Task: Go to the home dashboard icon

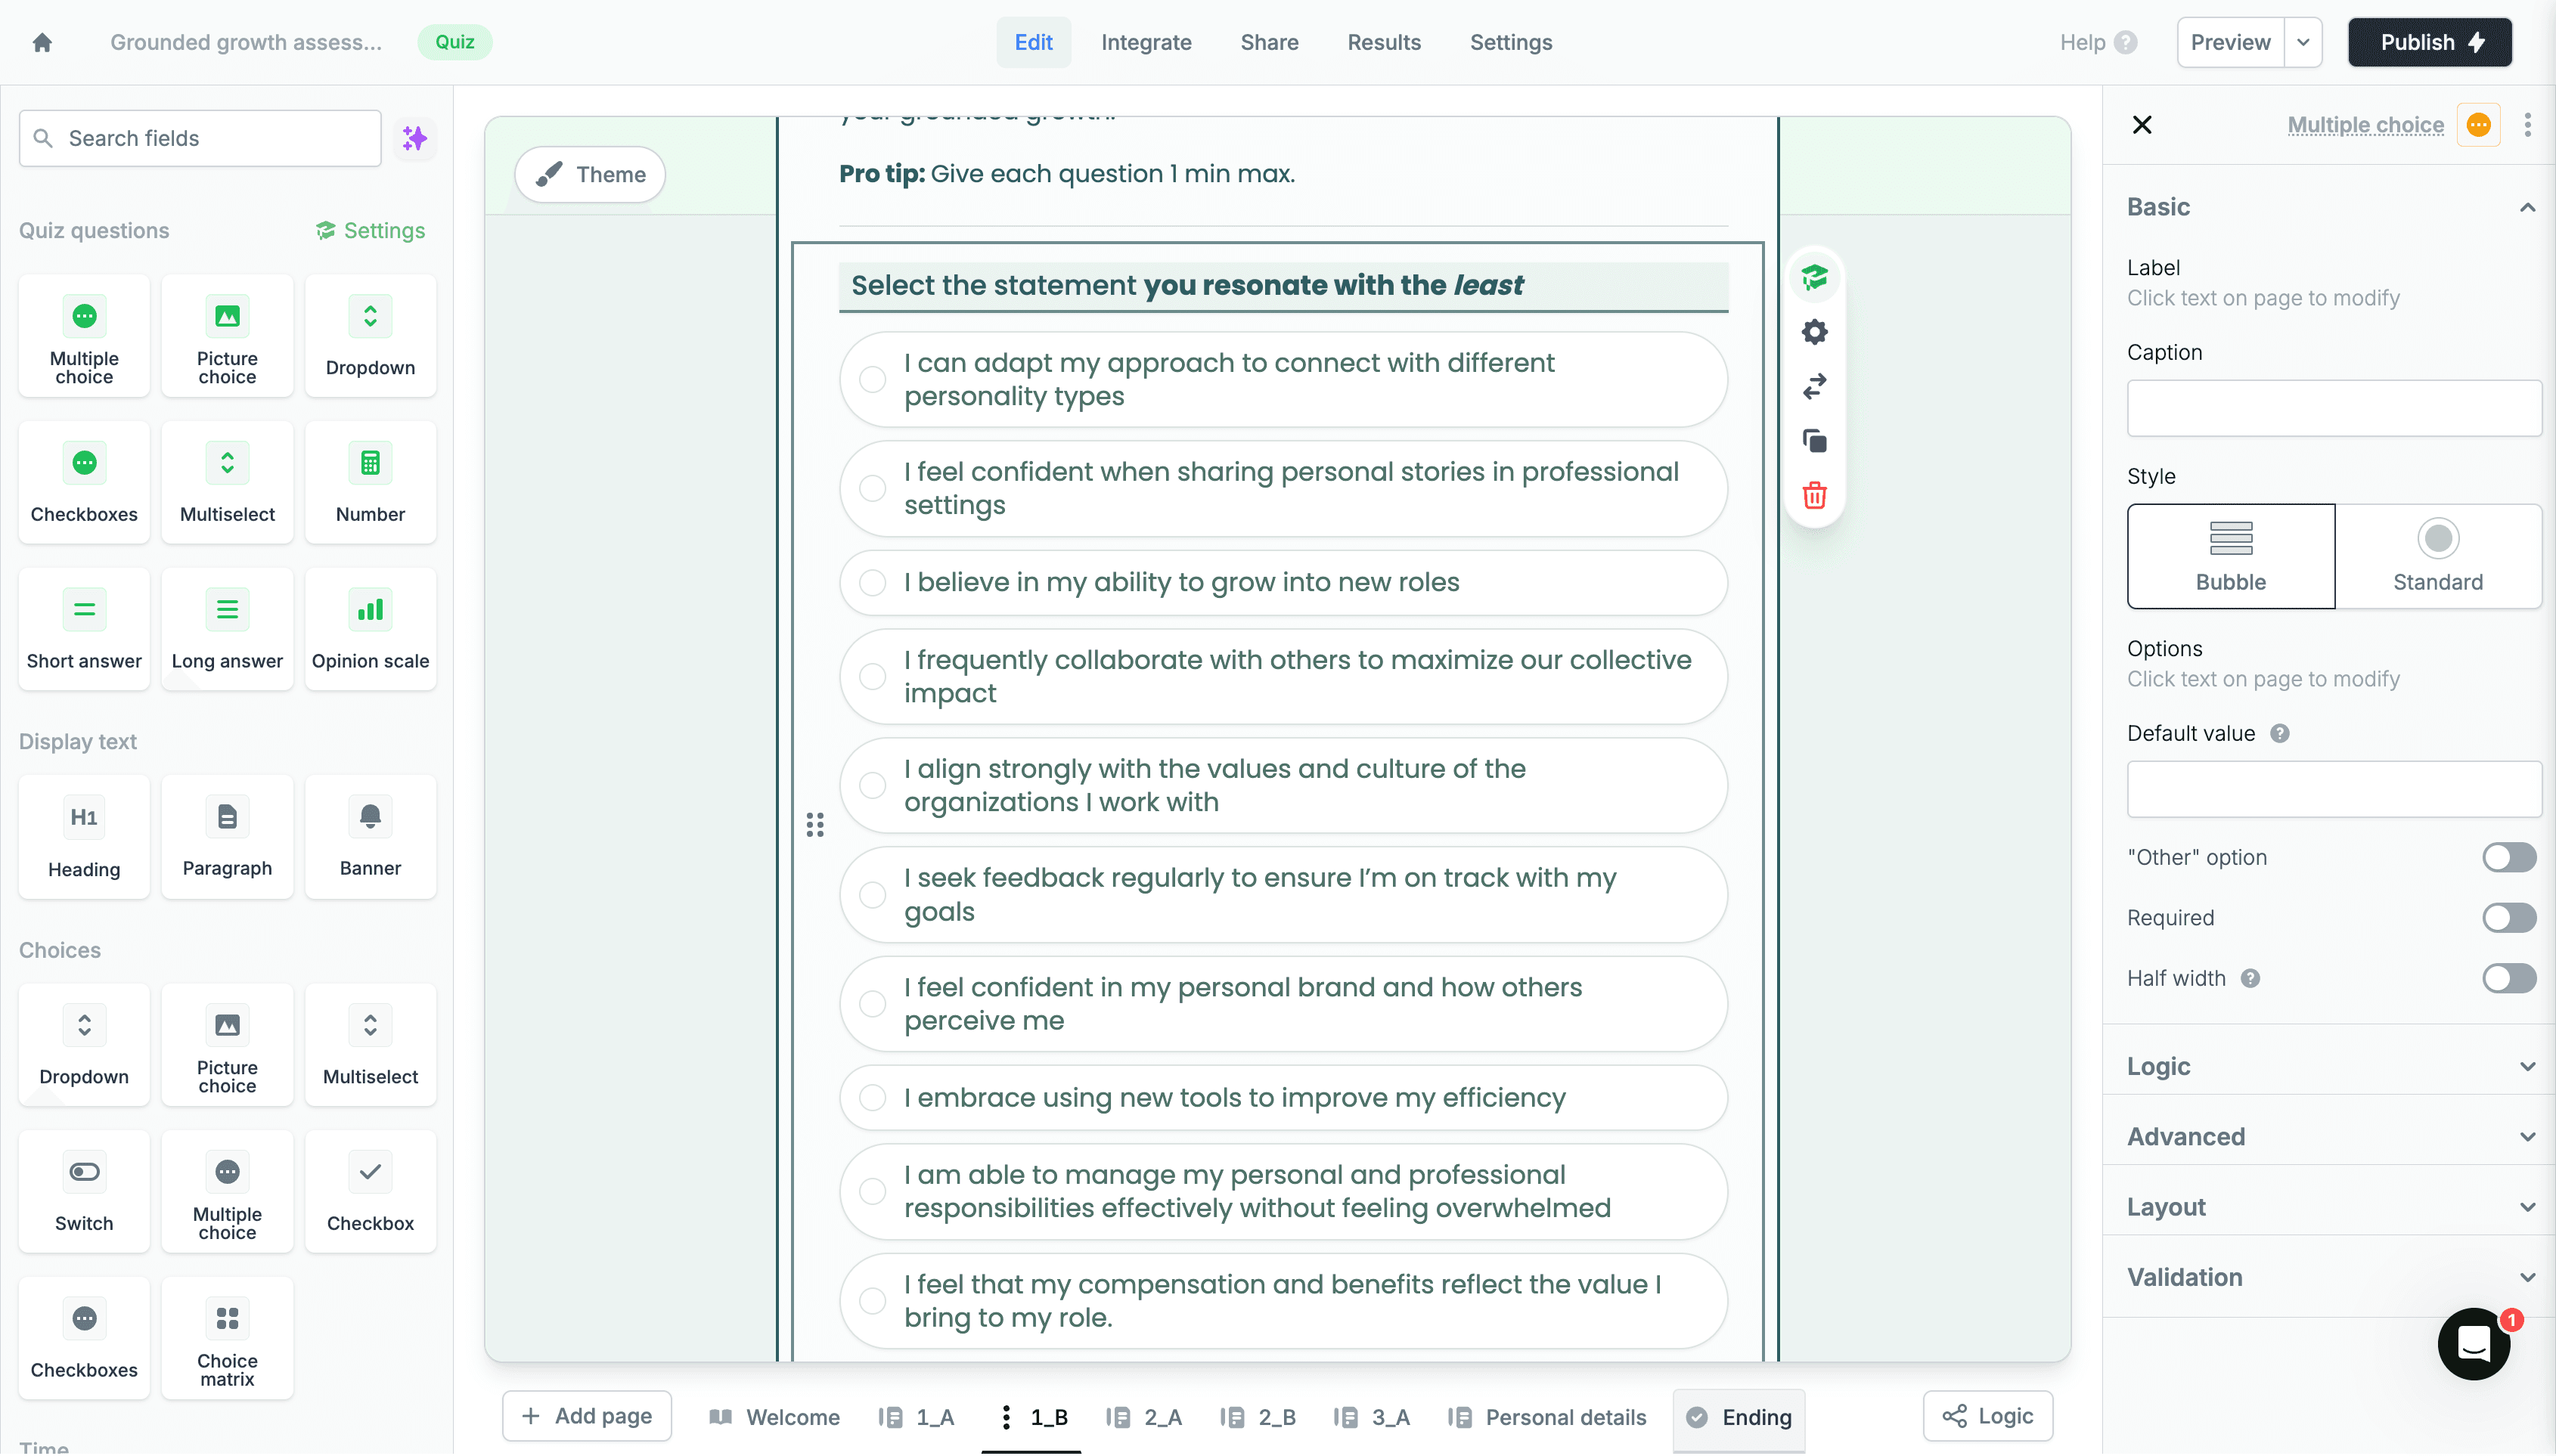Action: pyautogui.click(x=42, y=42)
